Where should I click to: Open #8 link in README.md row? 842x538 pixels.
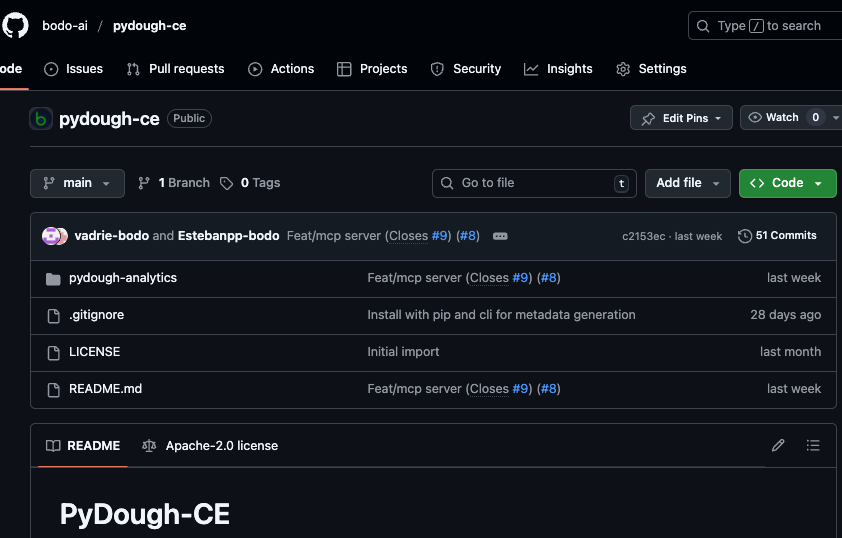[548, 389]
